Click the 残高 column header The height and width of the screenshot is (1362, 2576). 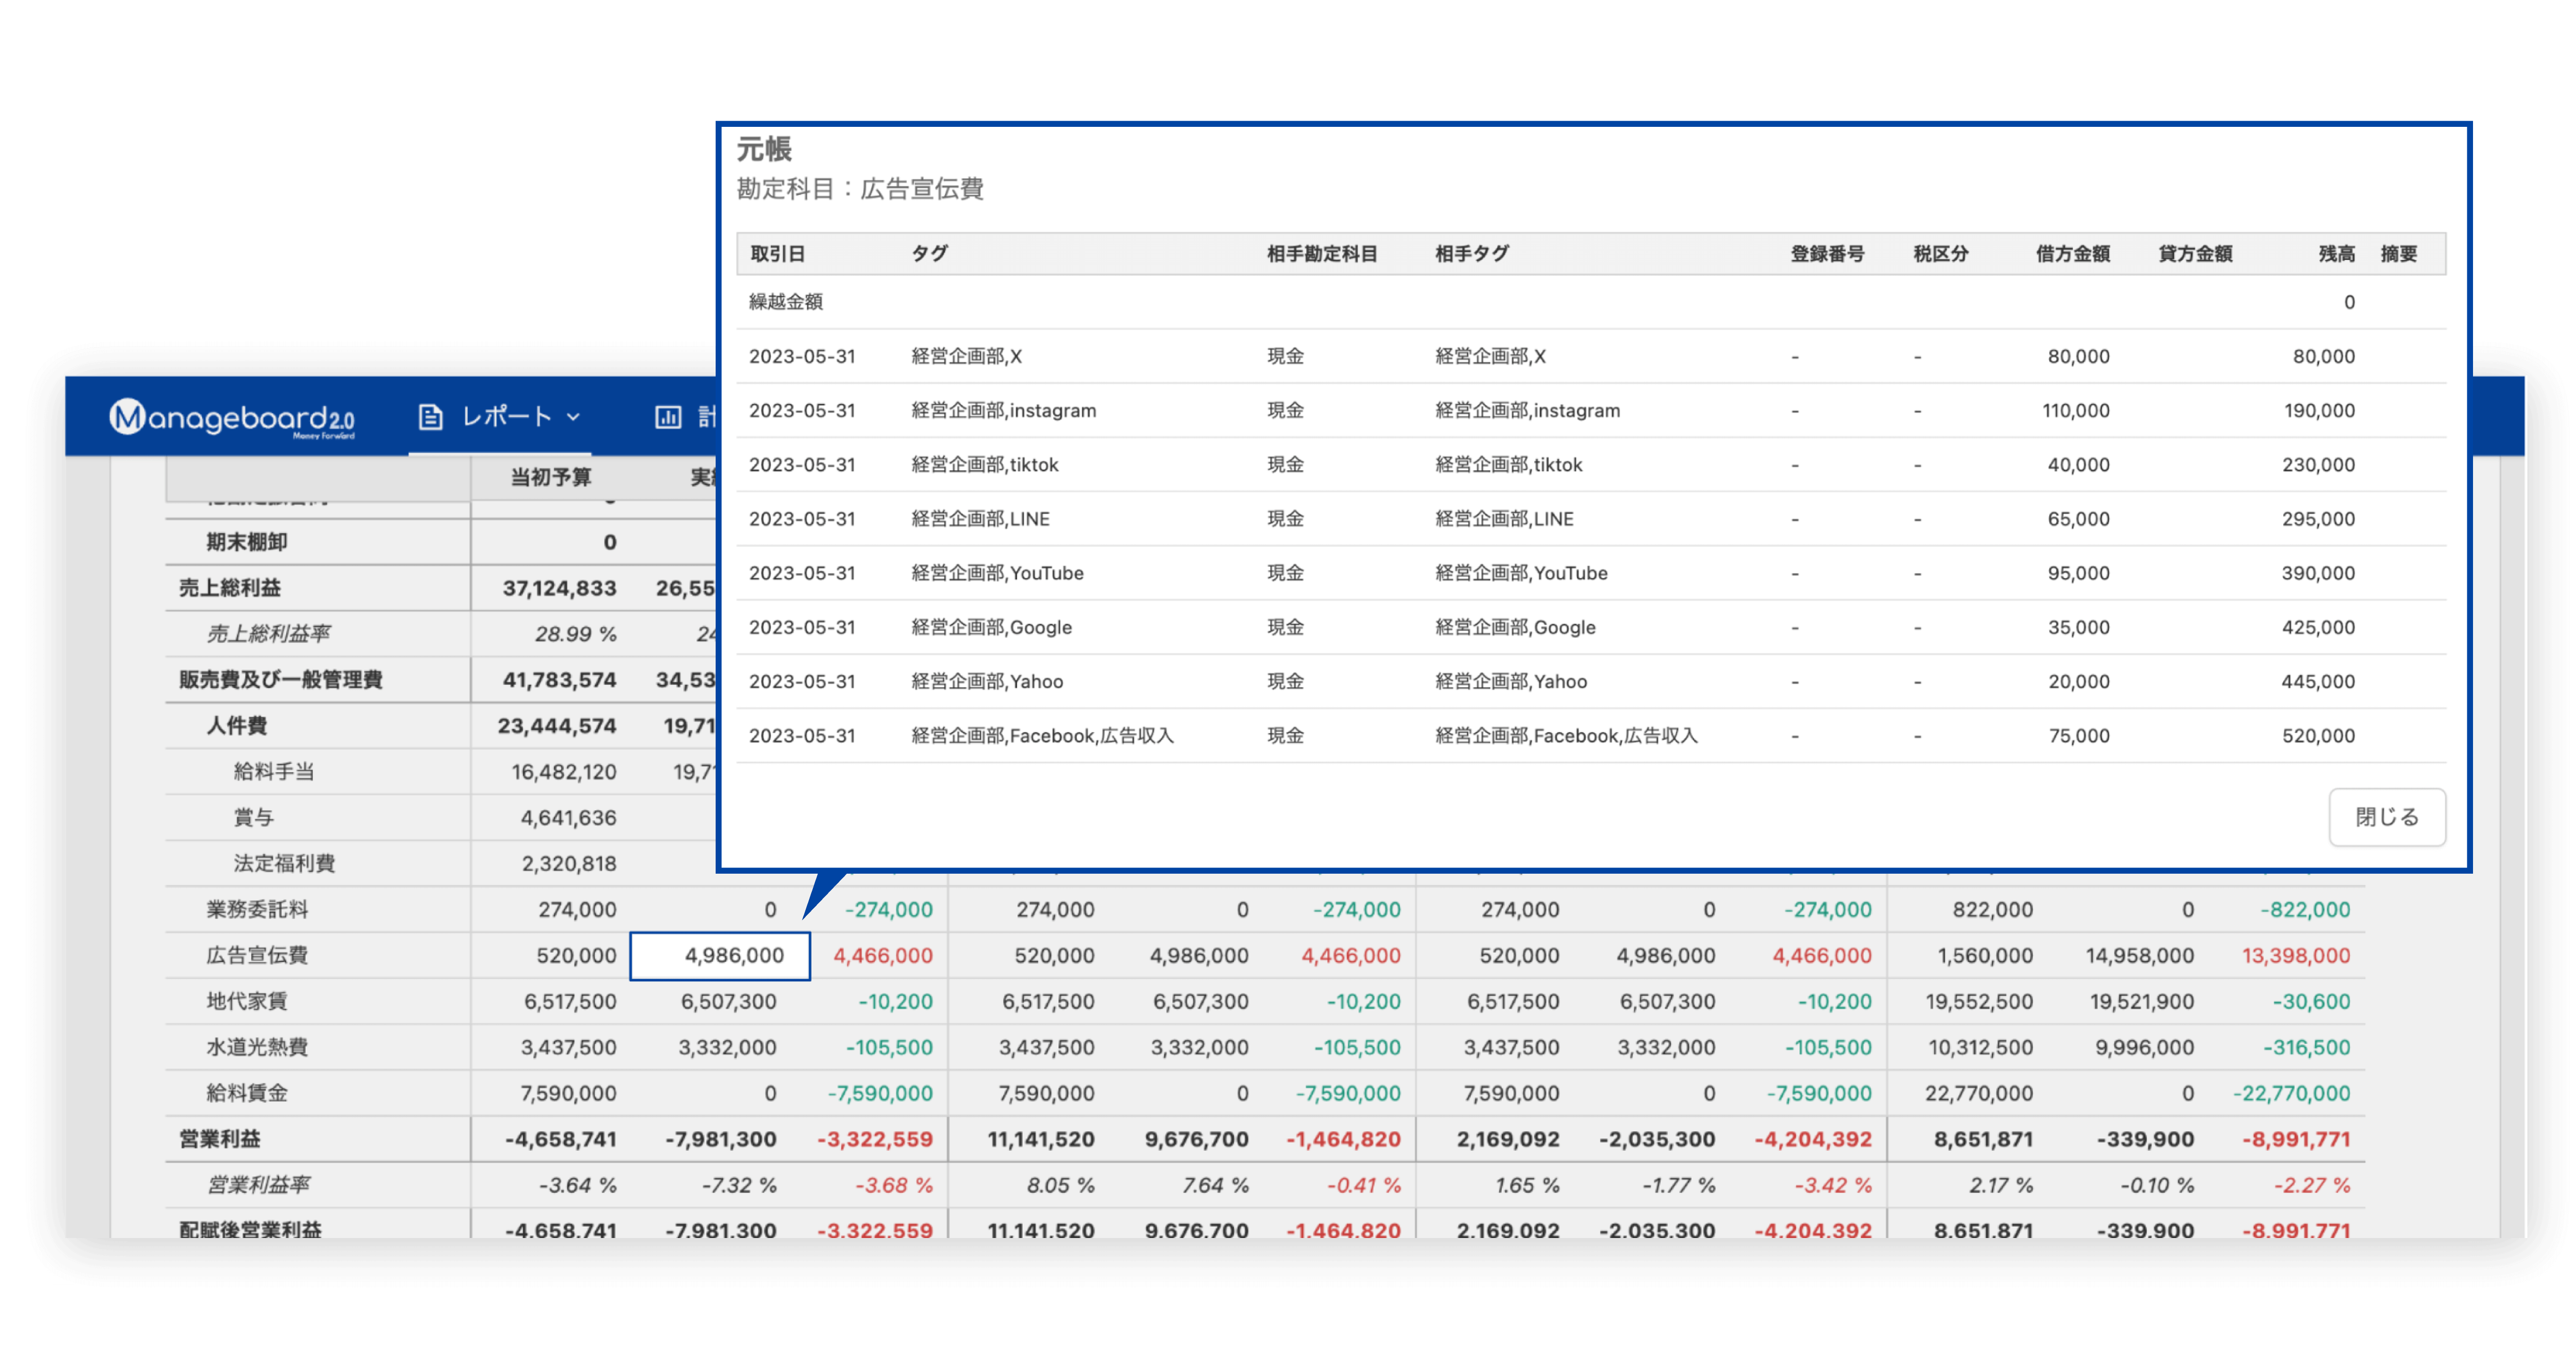click(x=2336, y=254)
